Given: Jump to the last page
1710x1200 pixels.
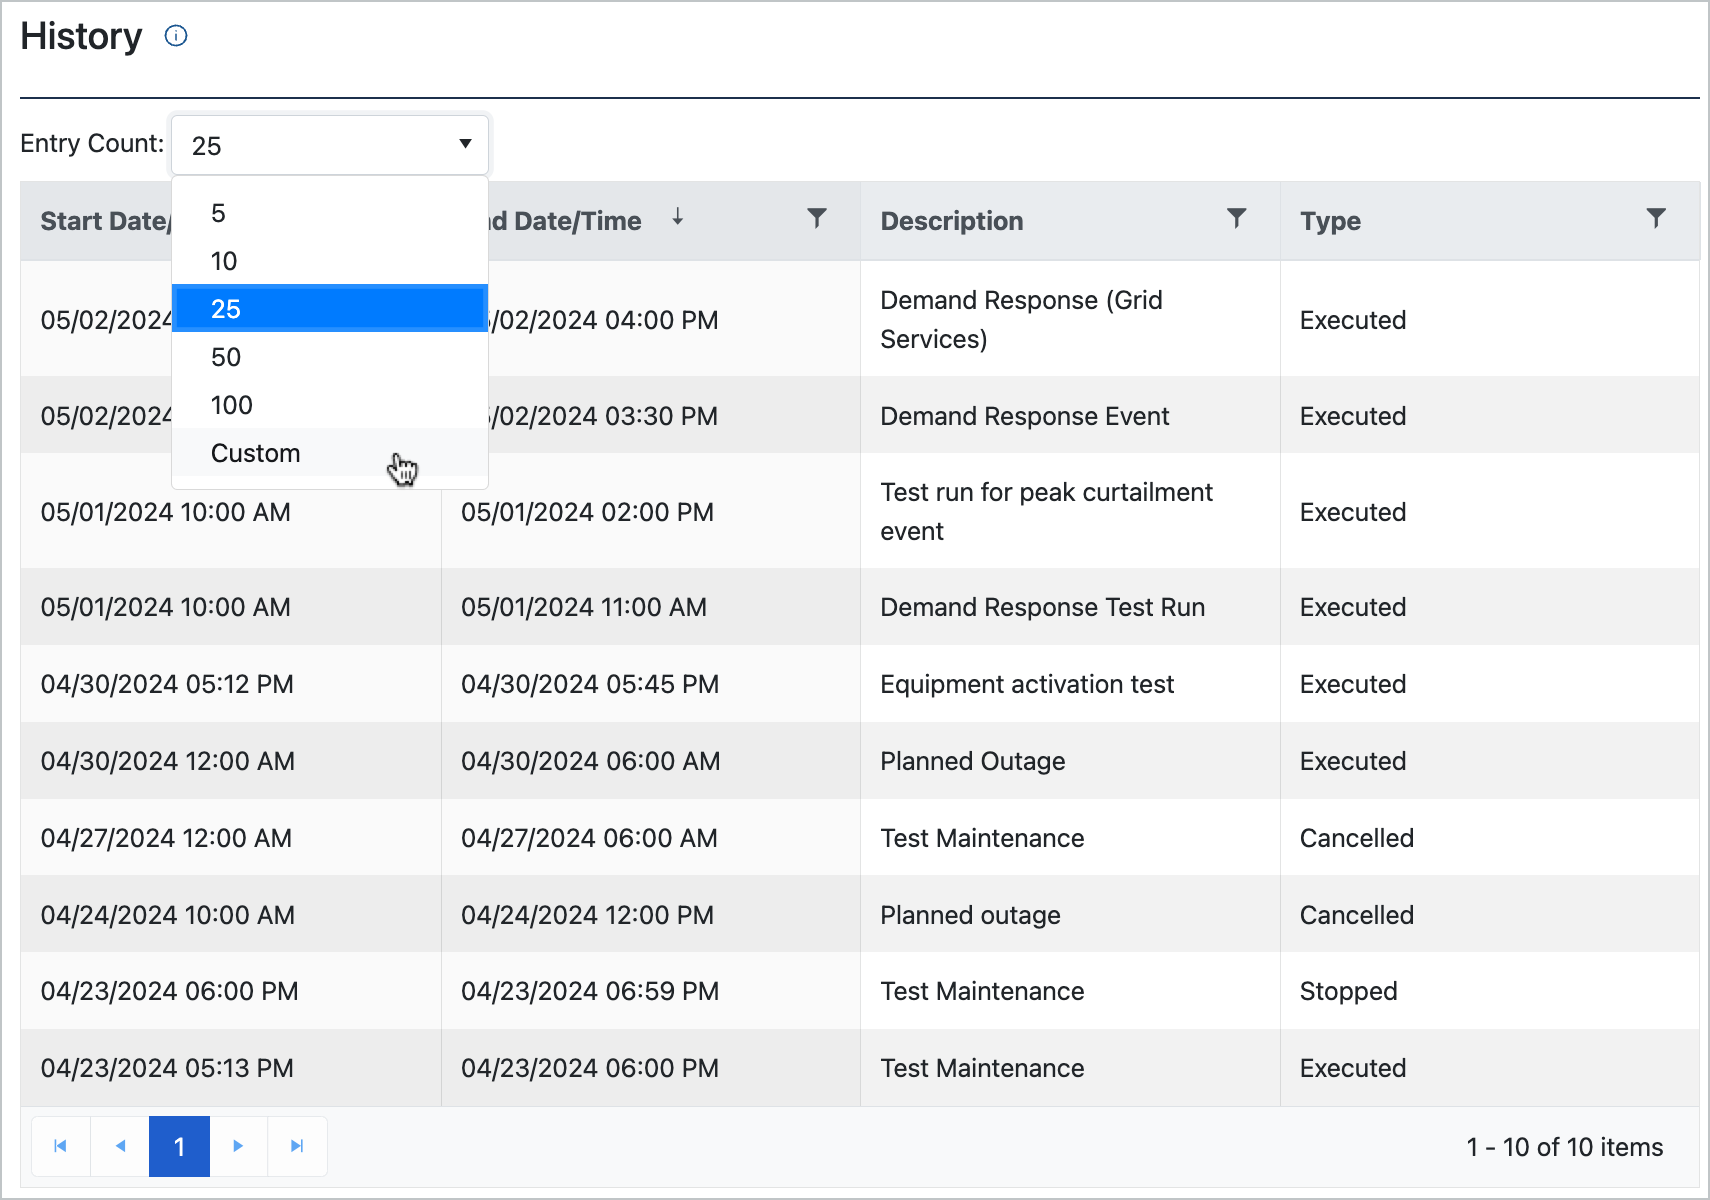Looking at the screenshot, I should click(297, 1146).
